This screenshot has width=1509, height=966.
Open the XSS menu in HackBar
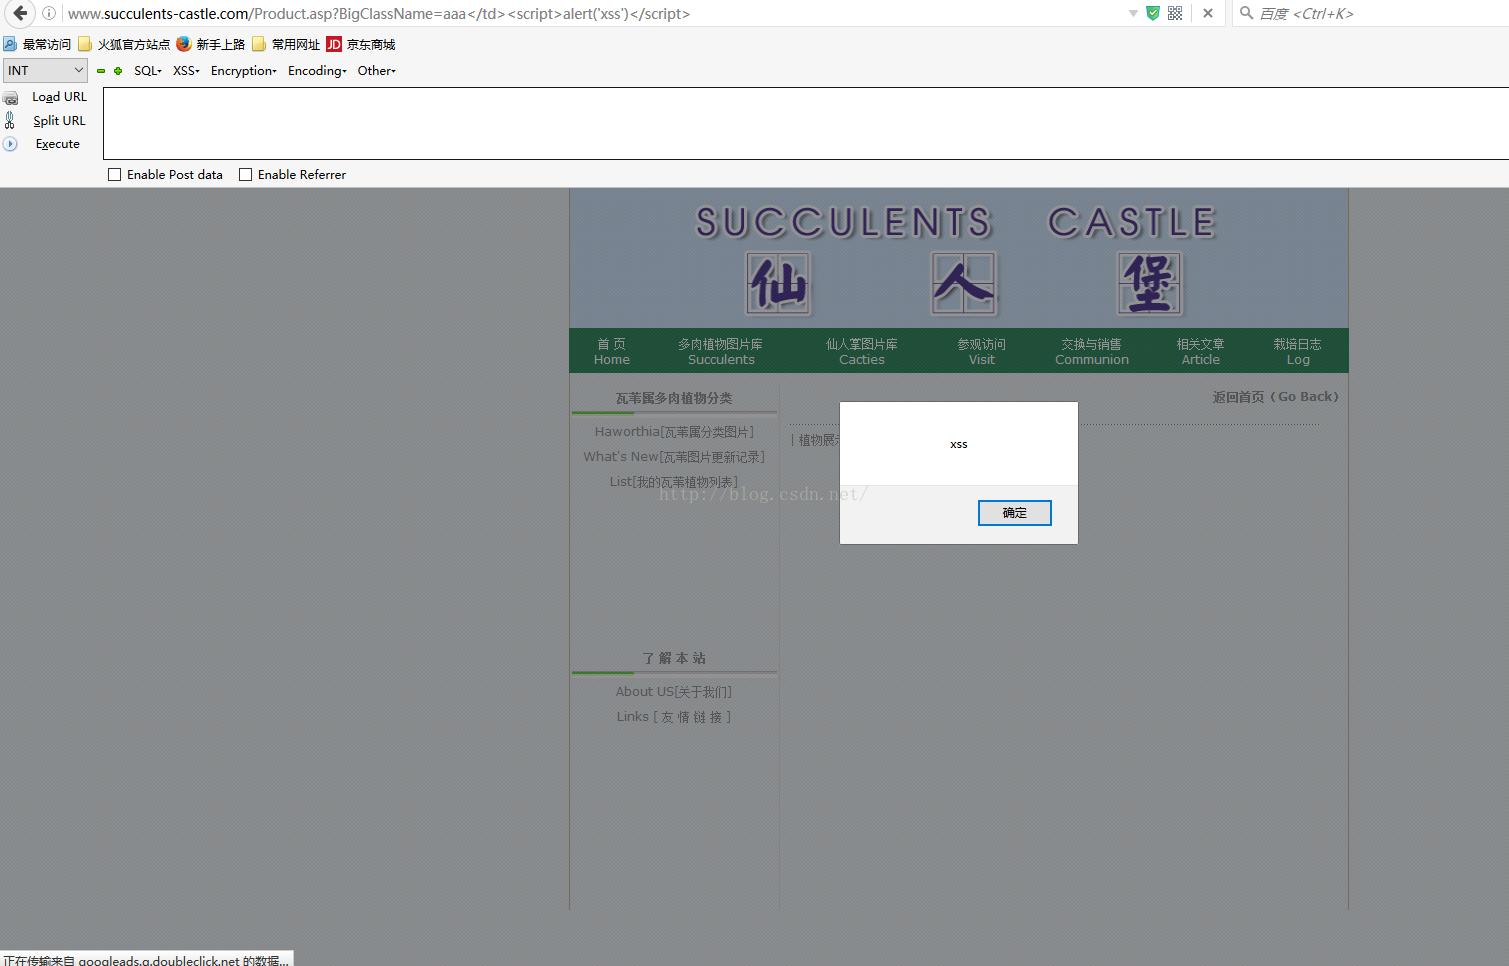186,71
